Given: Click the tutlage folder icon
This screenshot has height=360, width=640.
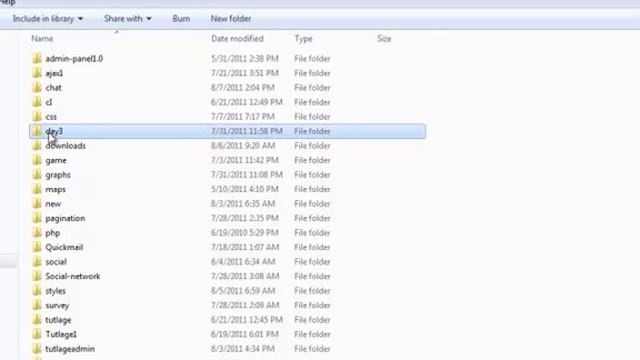Looking at the screenshot, I should (37, 320).
